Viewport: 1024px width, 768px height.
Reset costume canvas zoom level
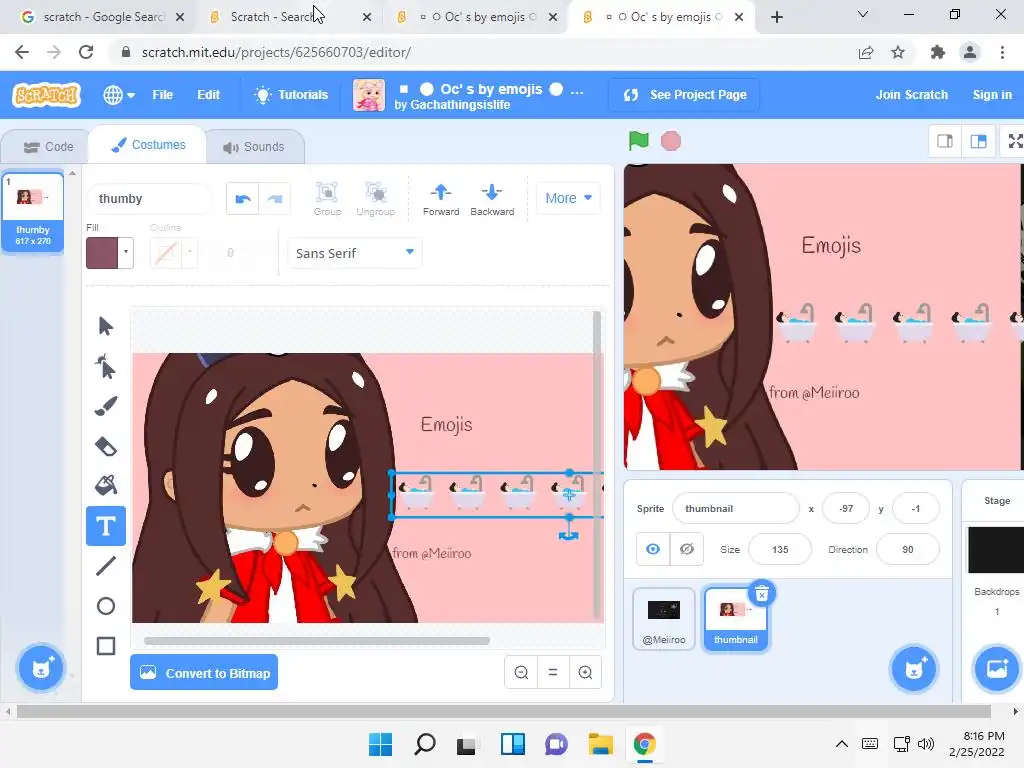click(x=552, y=672)
